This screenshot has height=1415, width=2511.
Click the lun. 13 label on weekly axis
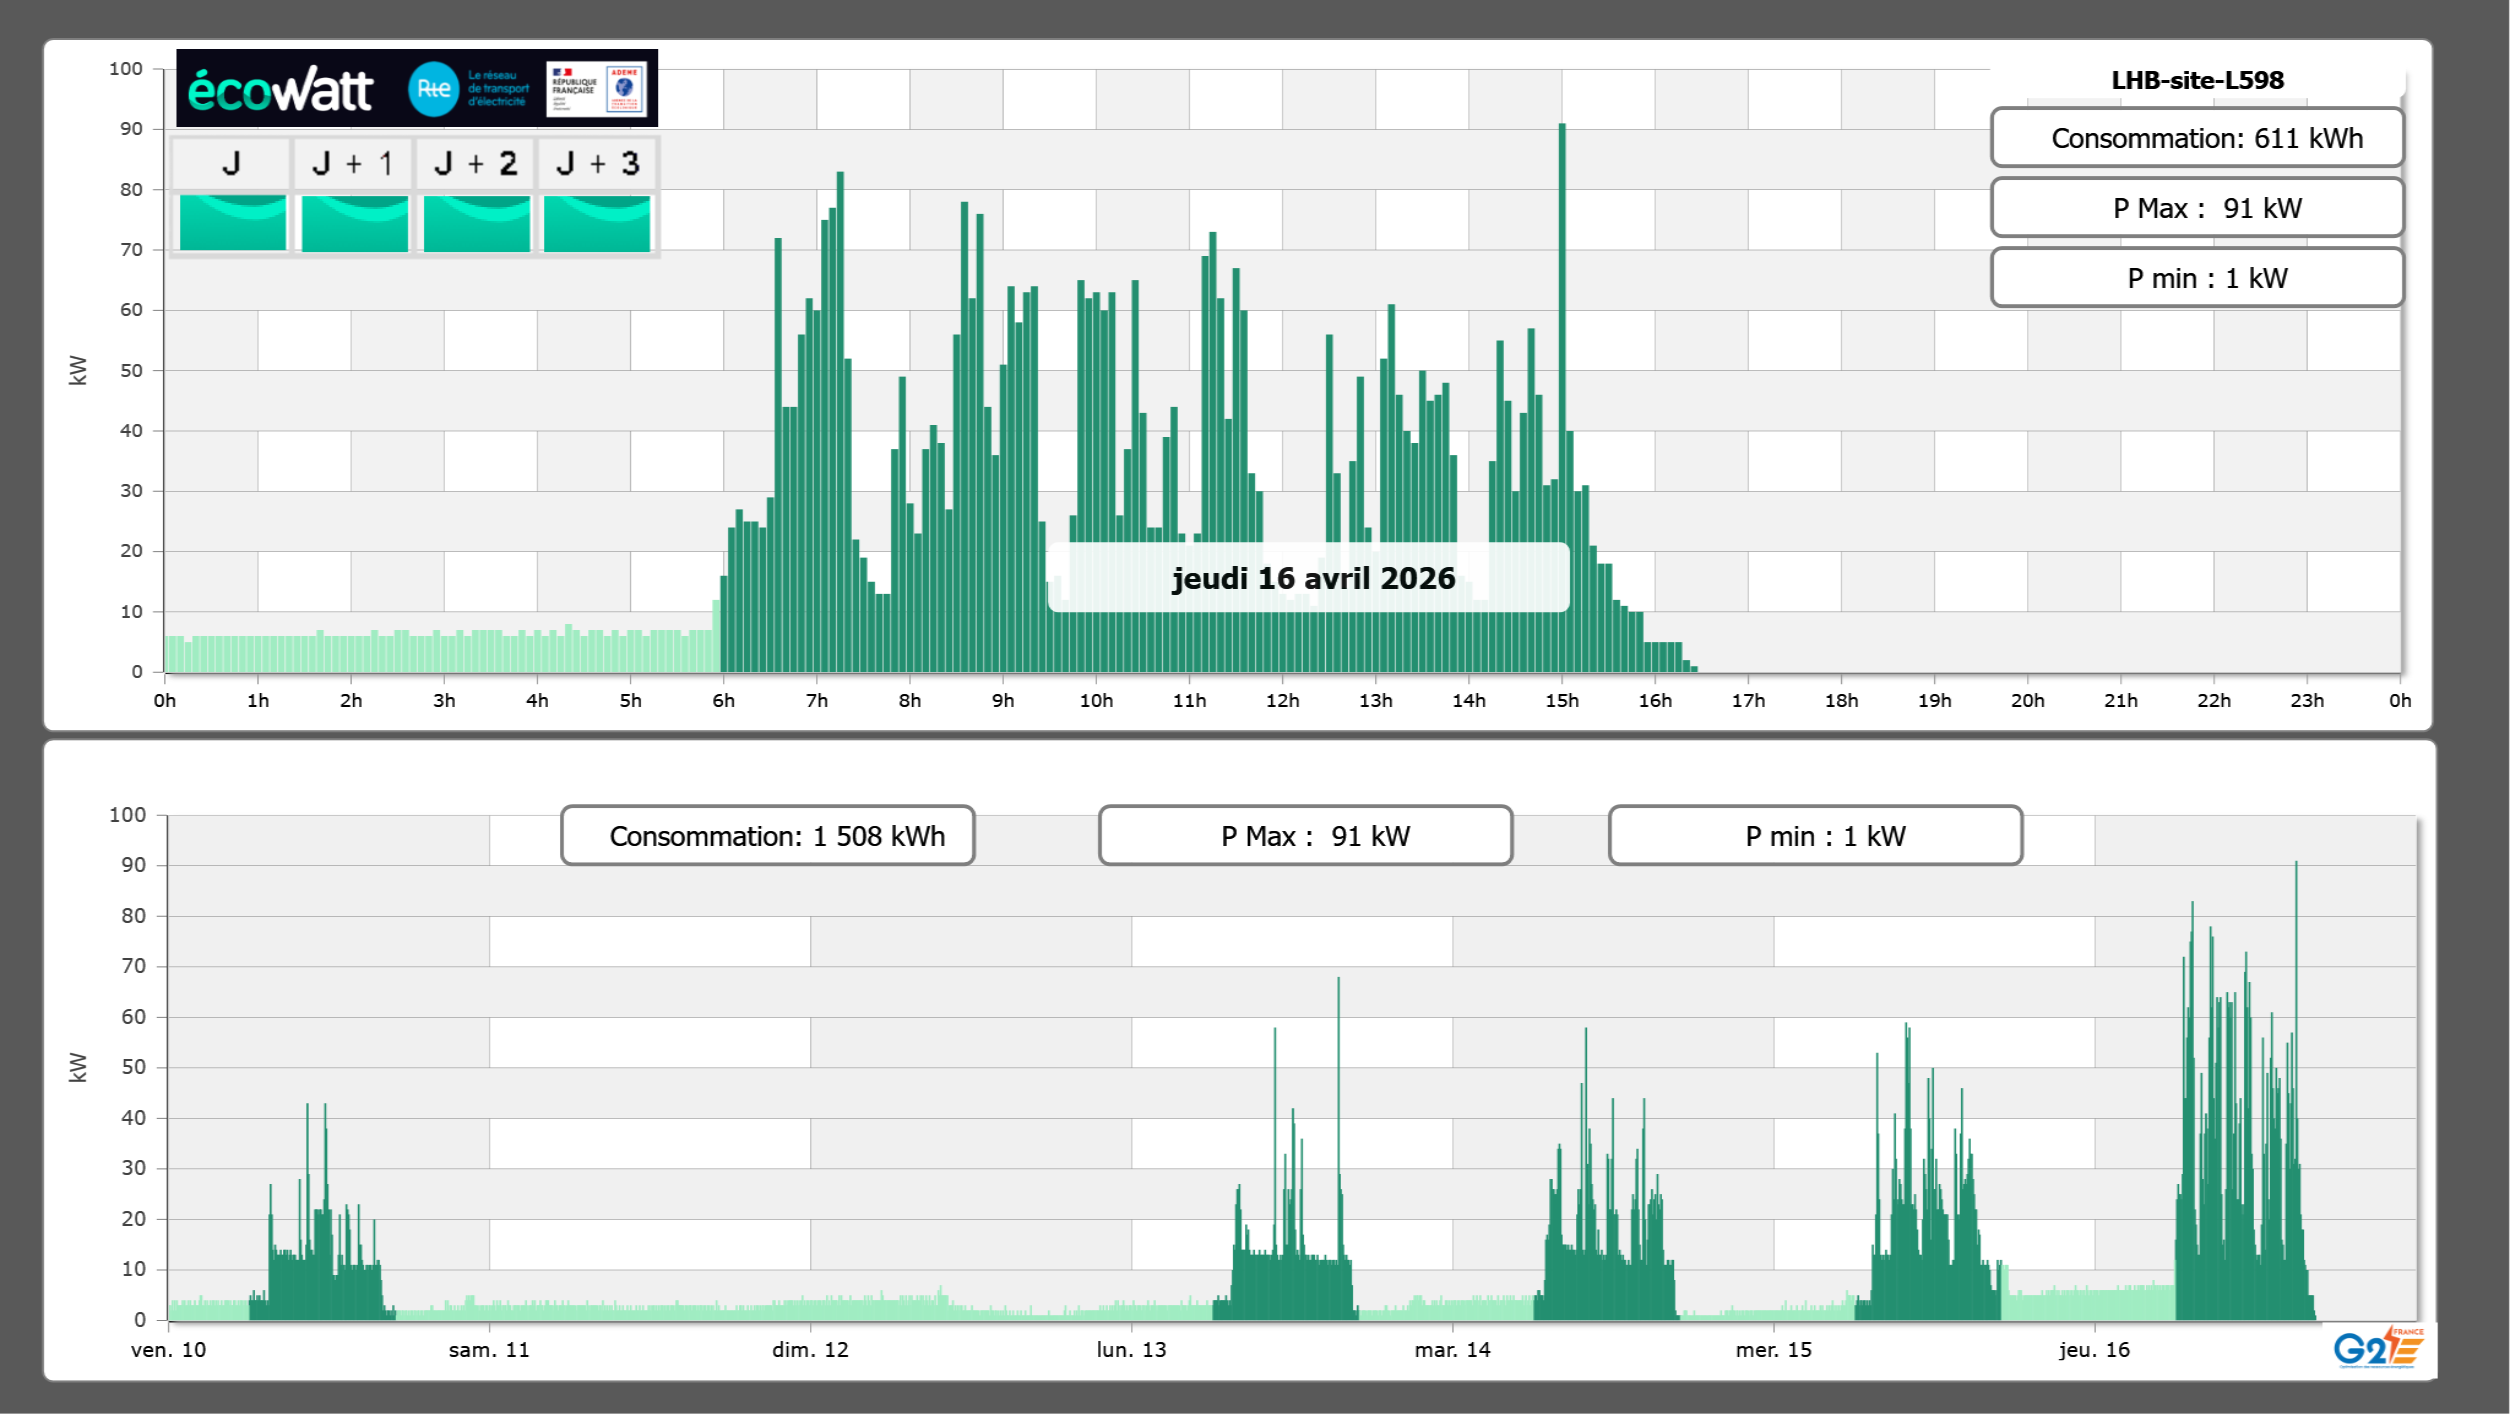[x=1131, y=1350]
